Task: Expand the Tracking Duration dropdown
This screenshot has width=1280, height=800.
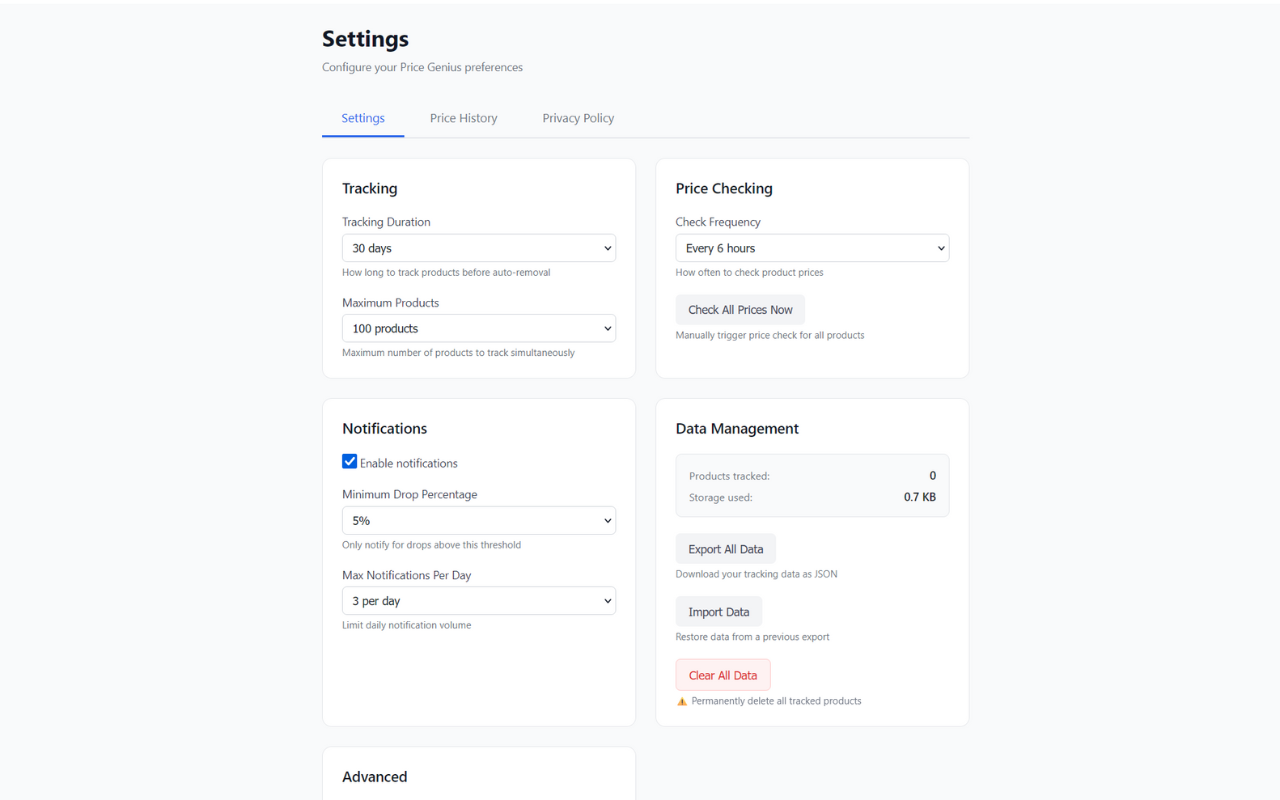Action: pyautogui.click(x=478, y=248)
